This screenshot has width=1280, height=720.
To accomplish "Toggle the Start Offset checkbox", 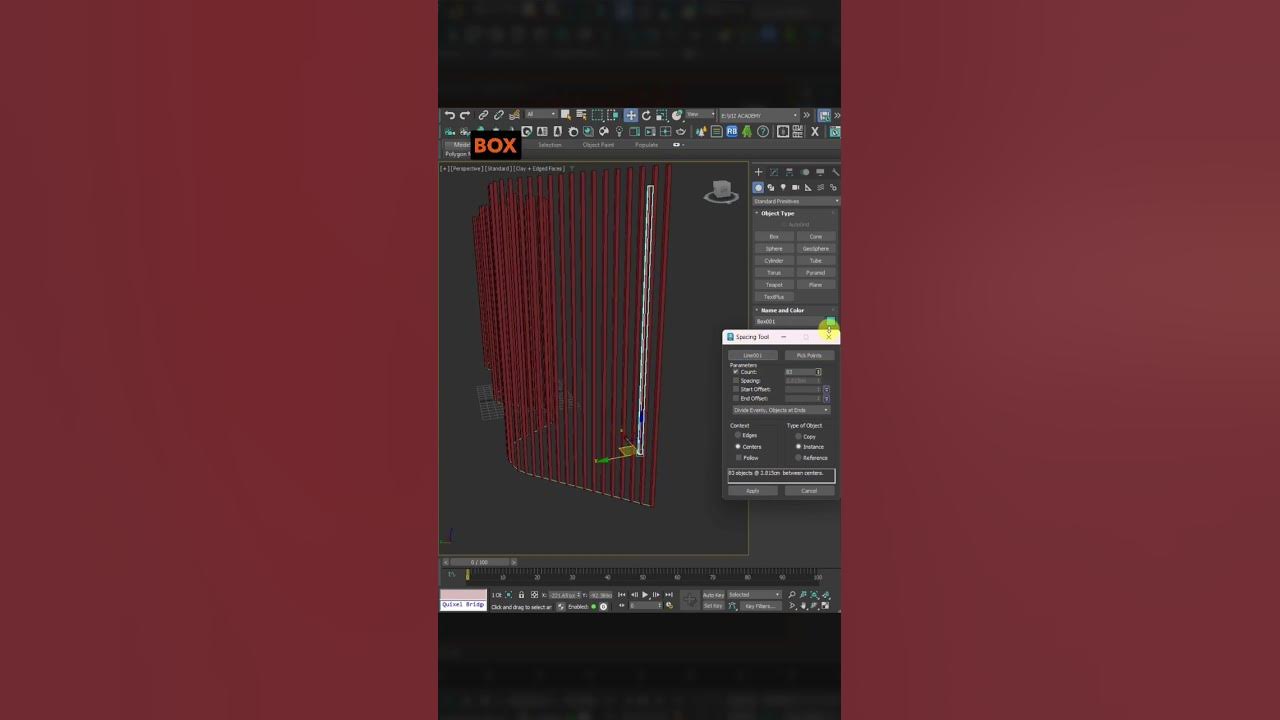I will pyautogui.click(x=736, y=389).
